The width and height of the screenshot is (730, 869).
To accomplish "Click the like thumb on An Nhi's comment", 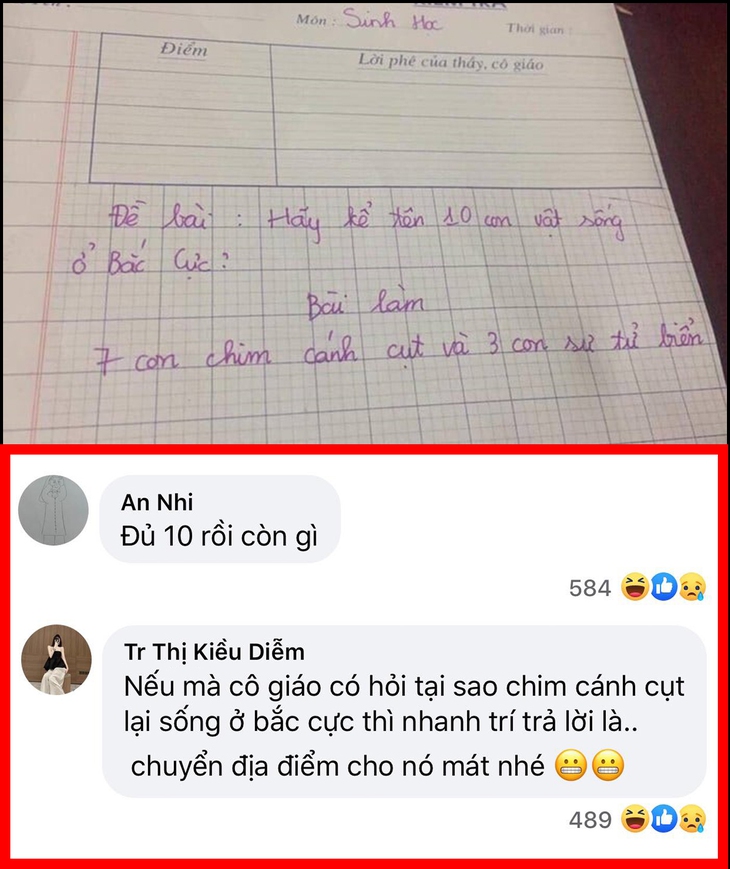I will (x=664, y=587).
